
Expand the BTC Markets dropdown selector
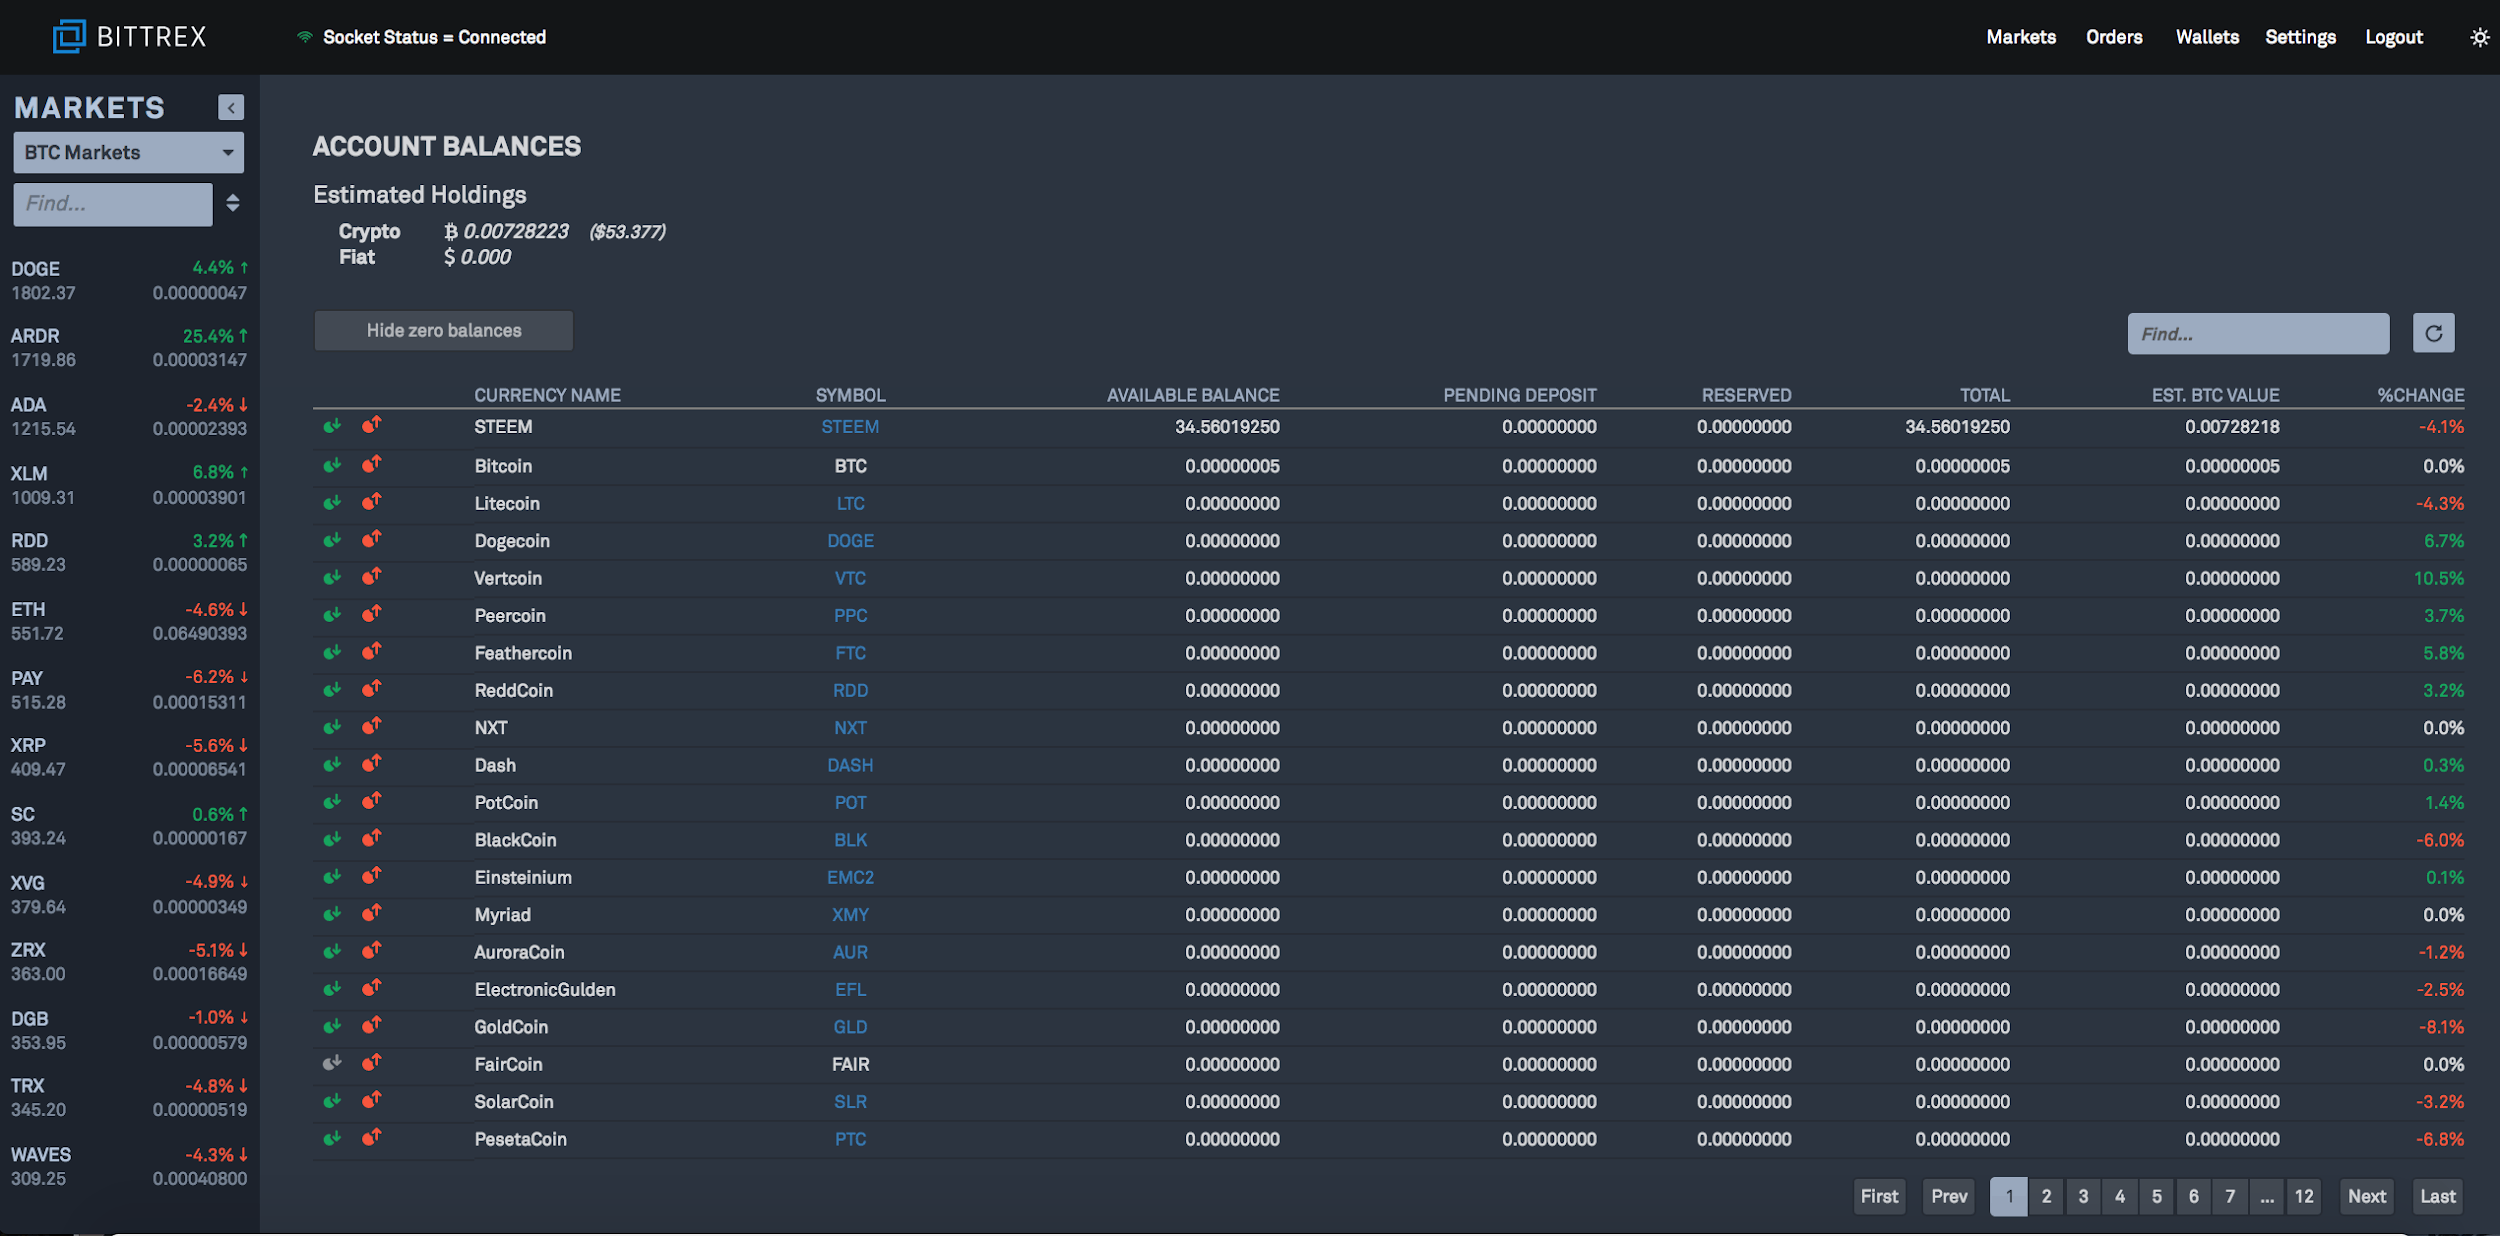(x=129, y=152)
